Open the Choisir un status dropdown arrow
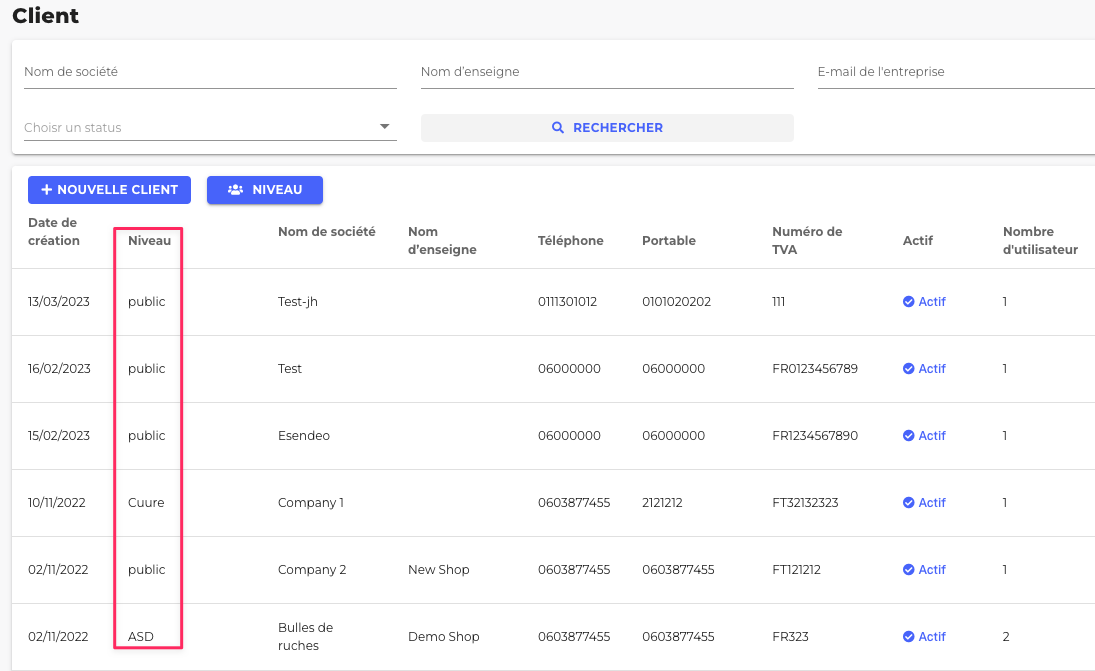This screenshot has width=1095, height=671. click(384, 127)
